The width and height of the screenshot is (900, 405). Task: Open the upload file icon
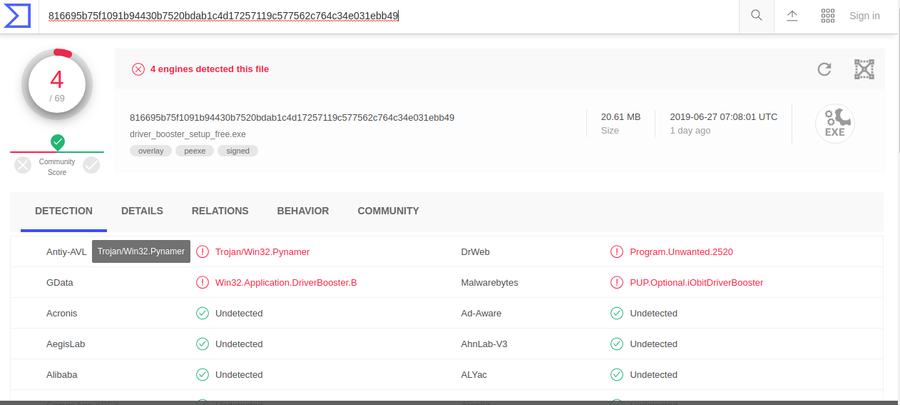click(792, 15)
